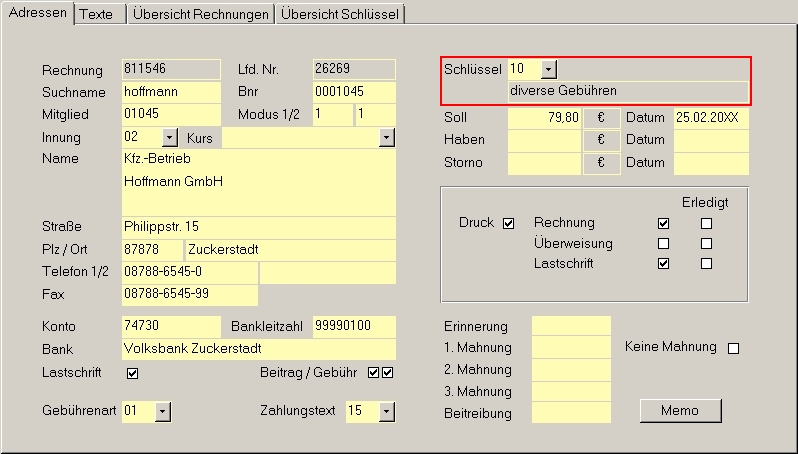Open the Gebührenart dropdown
The height and width of the screenshot is (454, 798).
click(x=163, y=411)
